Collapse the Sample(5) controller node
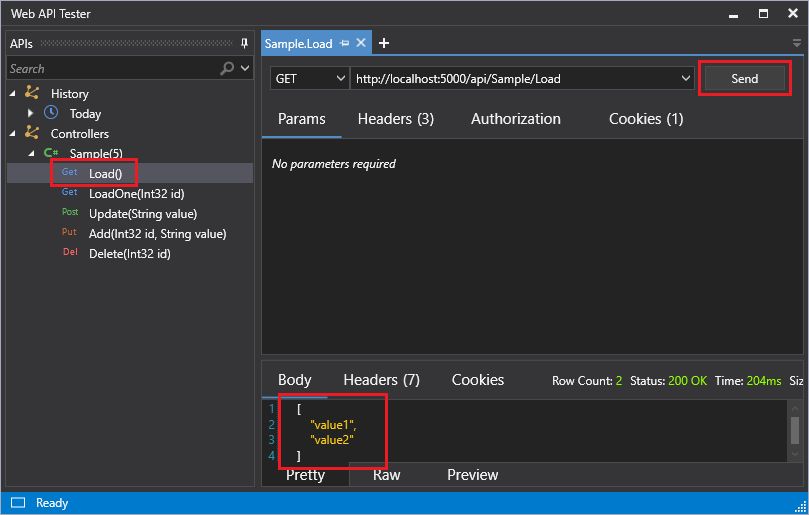 coord(31,153)
